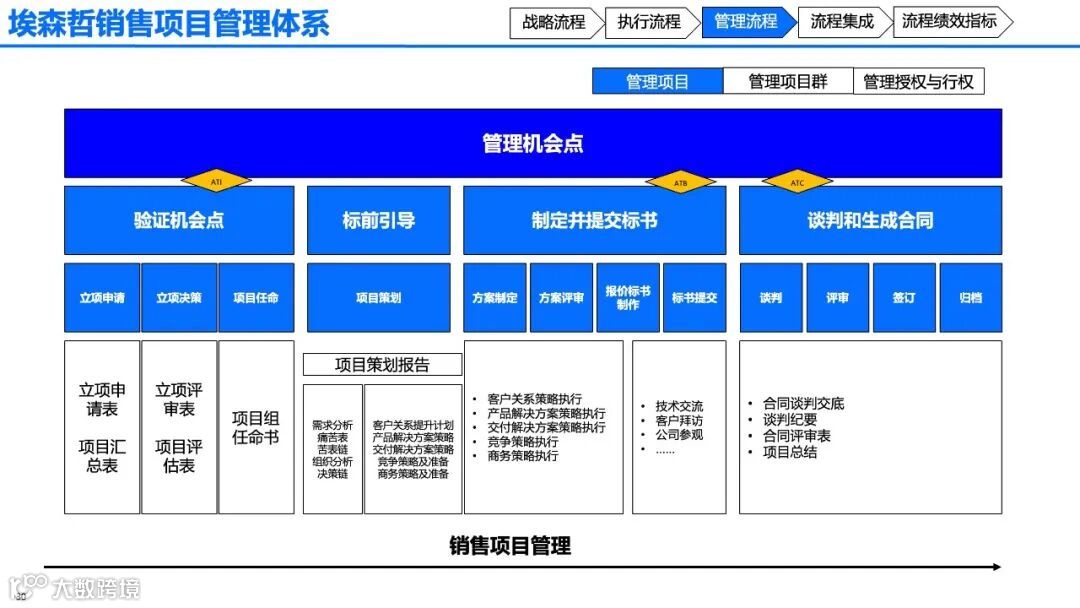Click the 立项决策 step box

click(179, 297)
